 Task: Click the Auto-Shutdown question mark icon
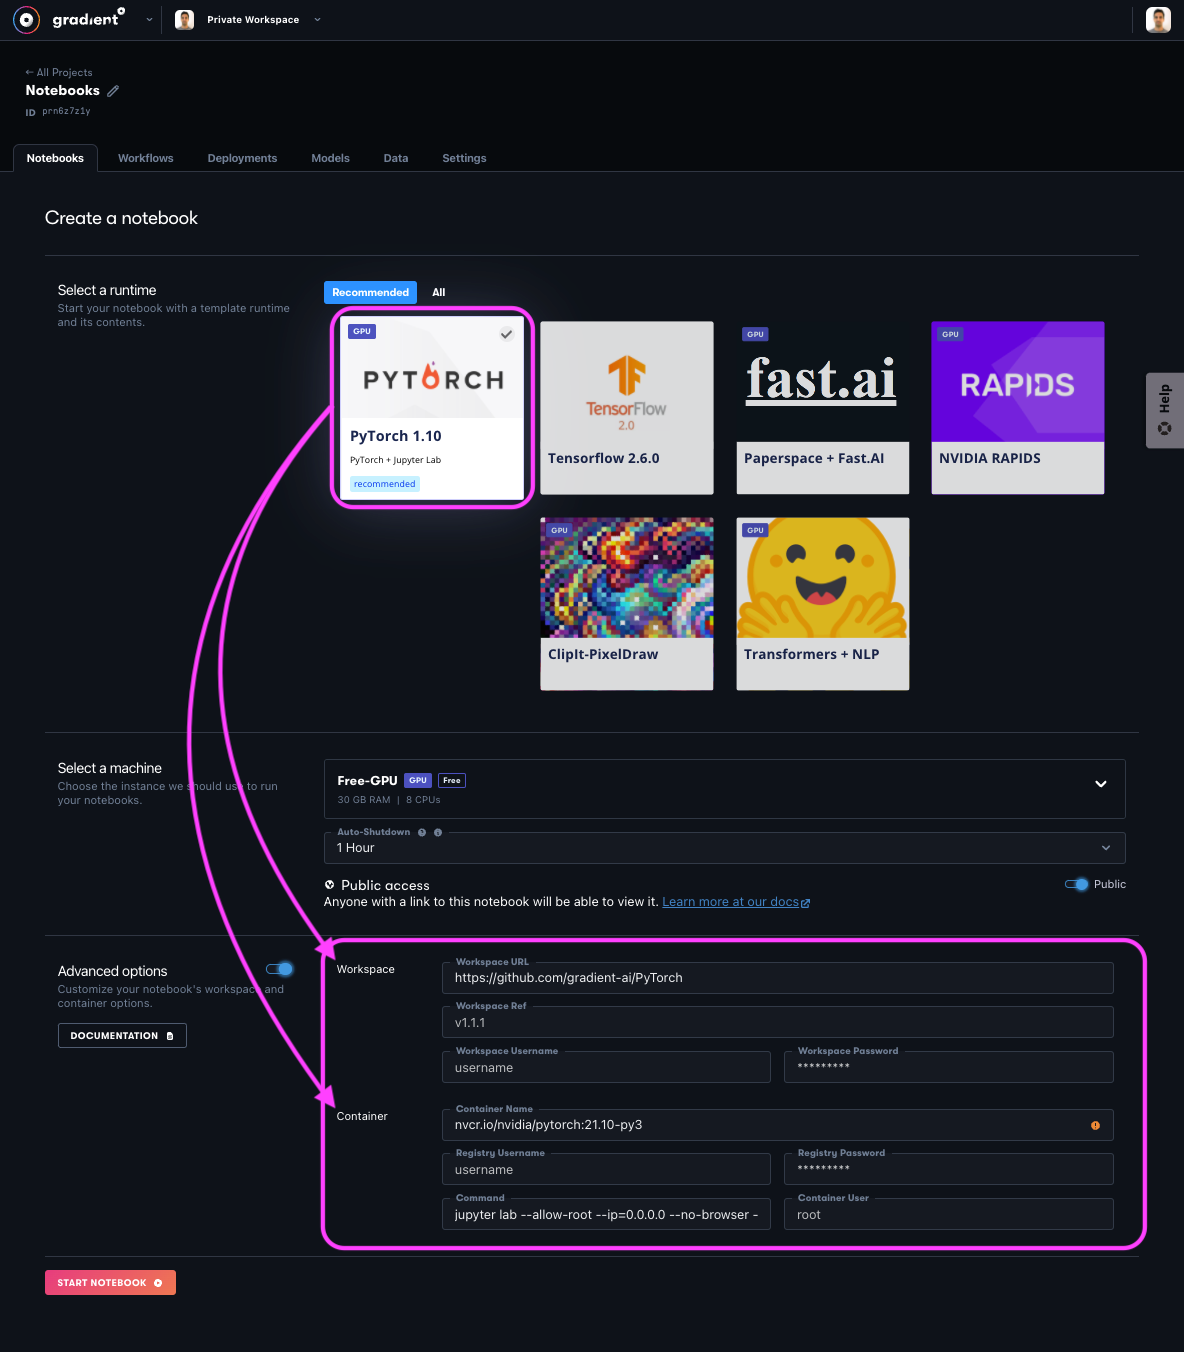click(422, 832)
